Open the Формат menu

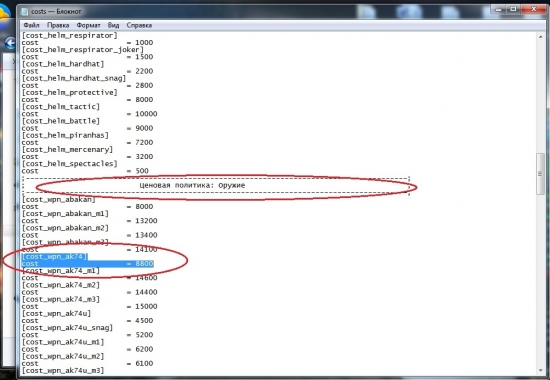[88, 25]
